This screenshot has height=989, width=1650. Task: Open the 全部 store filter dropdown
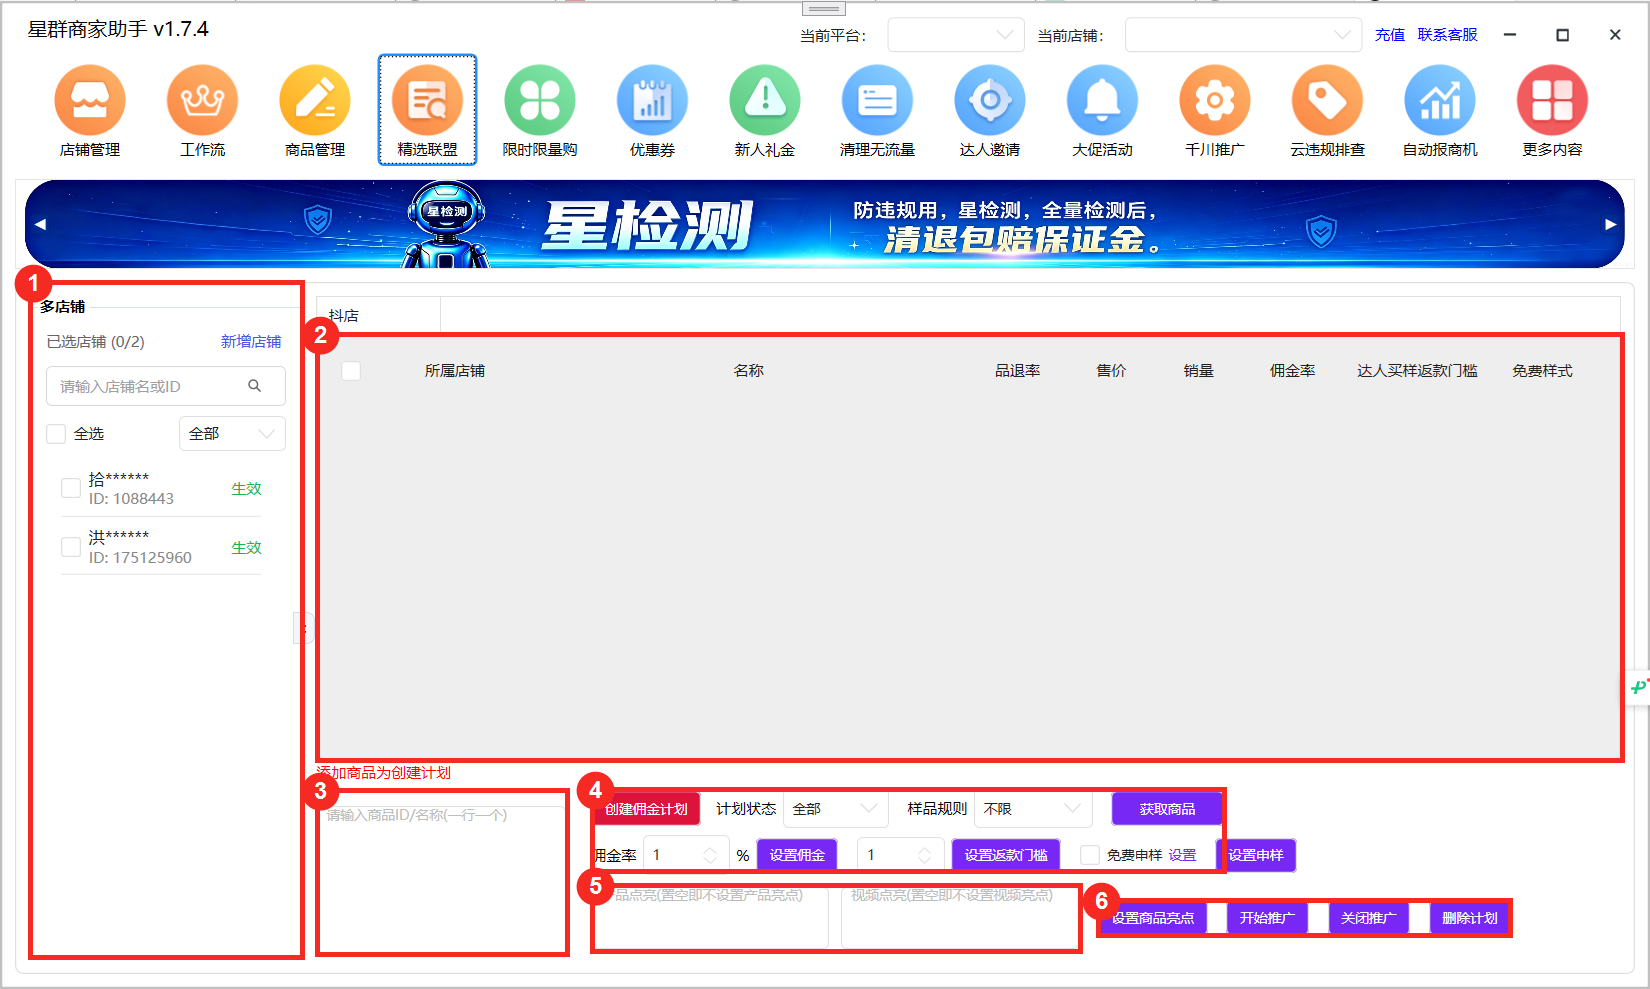tap(232, 434)
